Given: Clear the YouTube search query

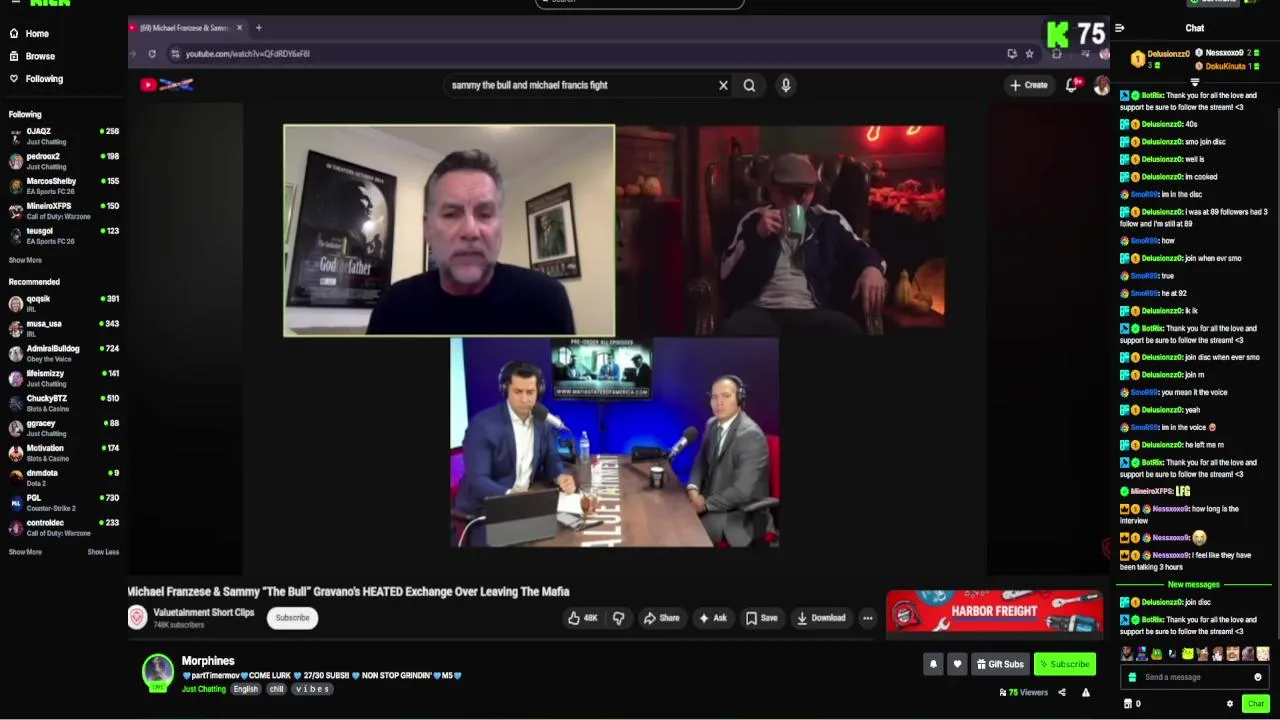Looking at the screenshot, I should (723, 85).
